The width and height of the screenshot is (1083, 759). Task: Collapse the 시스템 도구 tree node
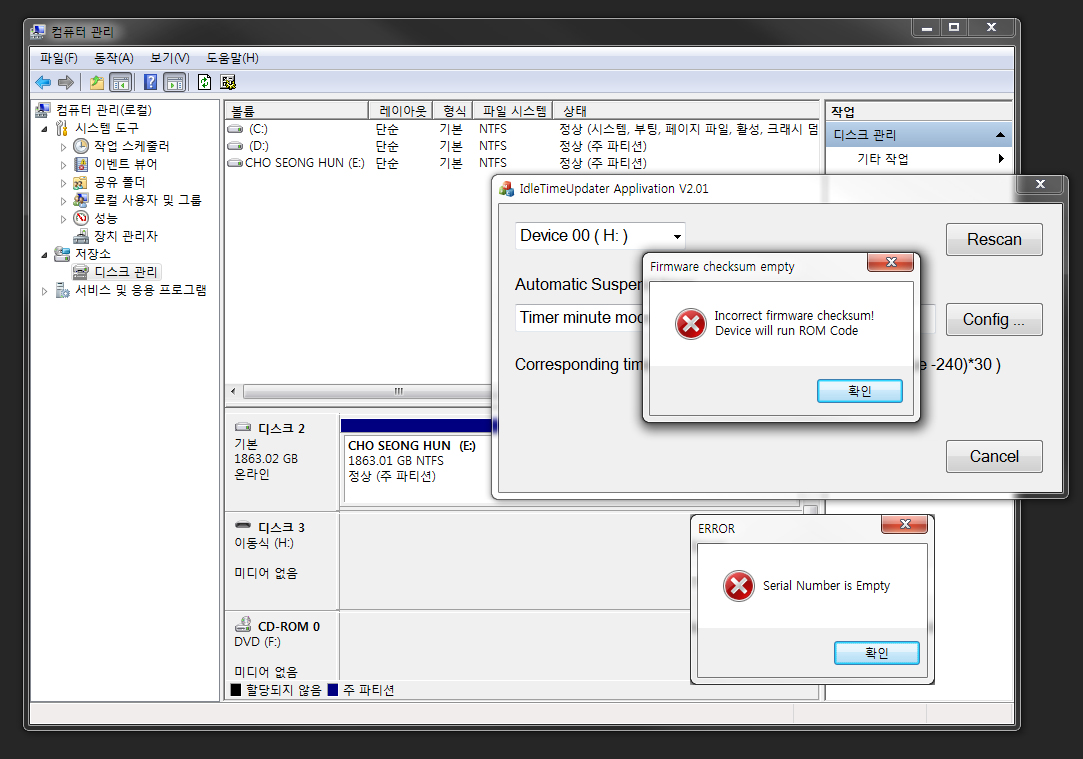[45, 129]
